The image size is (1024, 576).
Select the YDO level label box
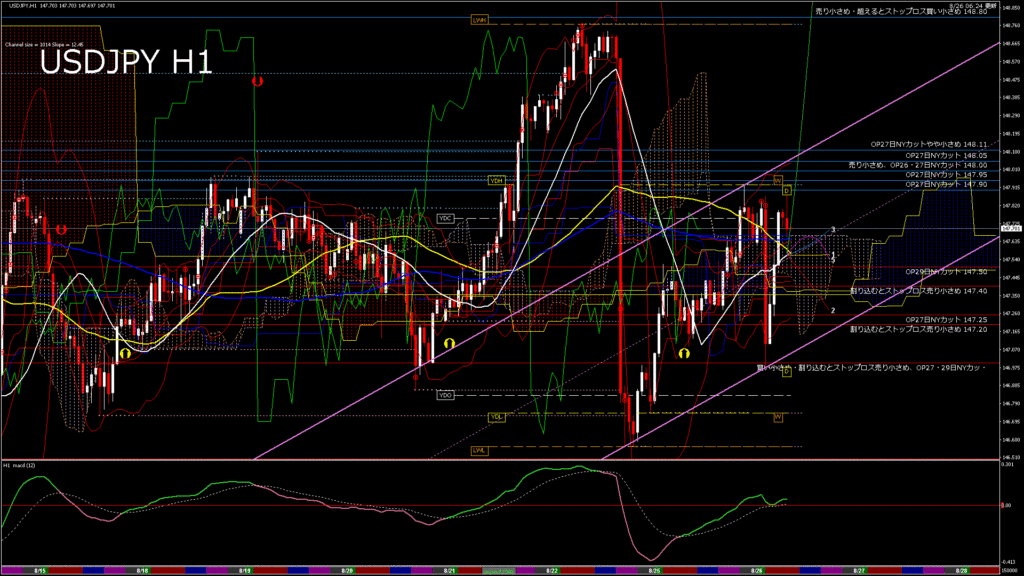[446, 395]
